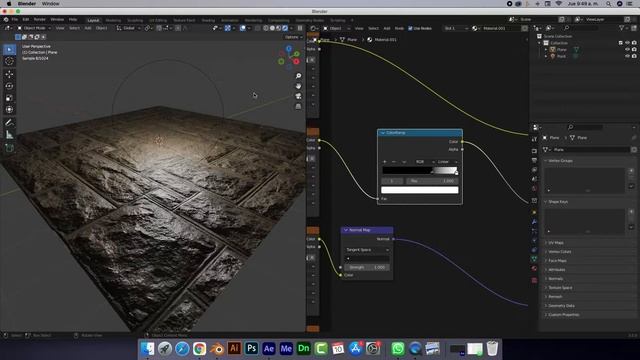Image resolution: width=640 pixels, height=360 pixels.
Task: Click the ColorRamp gradient bar
Action: click(420, 170)
